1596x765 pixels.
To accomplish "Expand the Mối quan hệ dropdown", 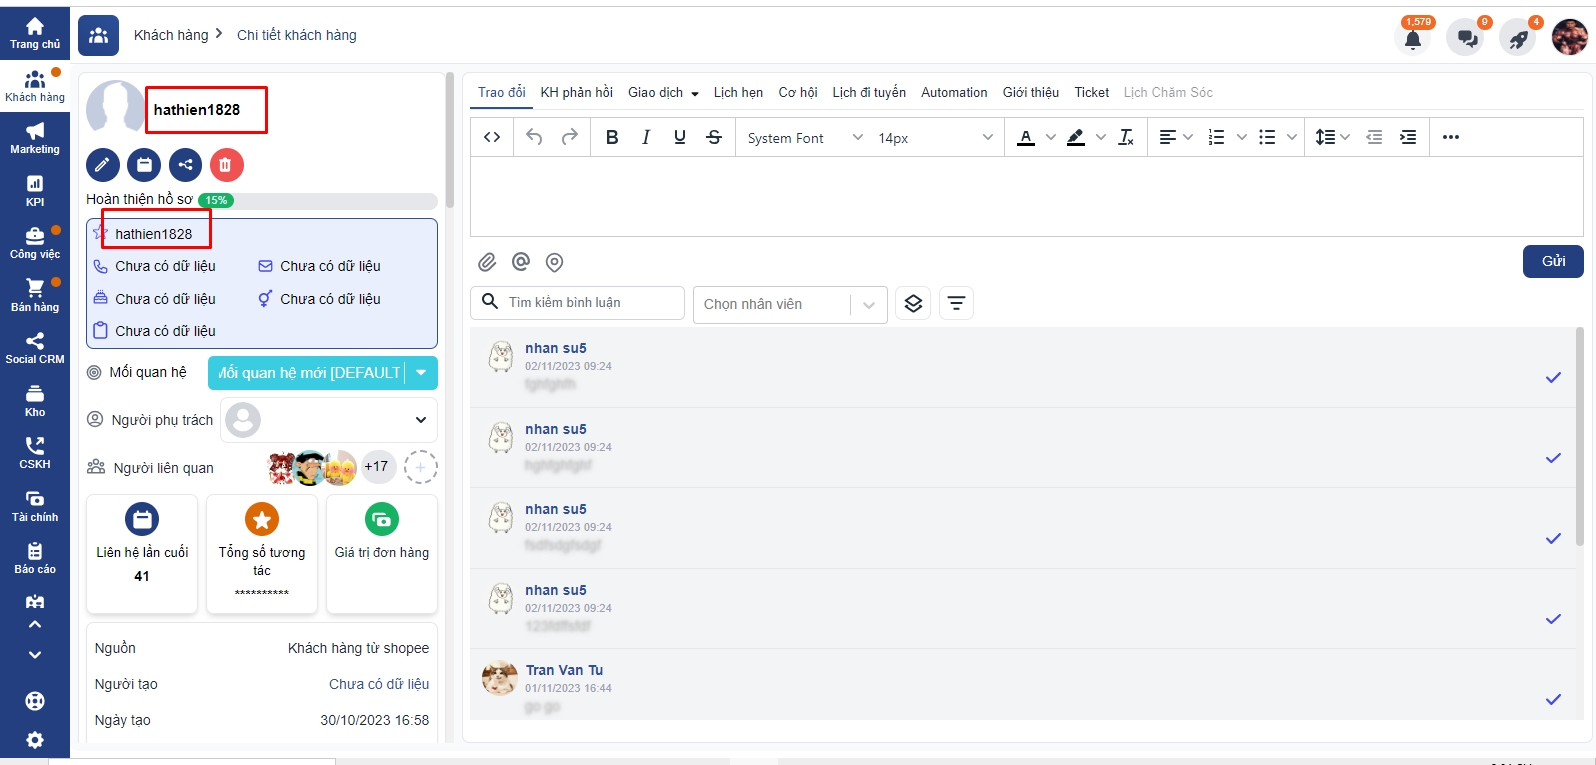I will click(421, 373).
